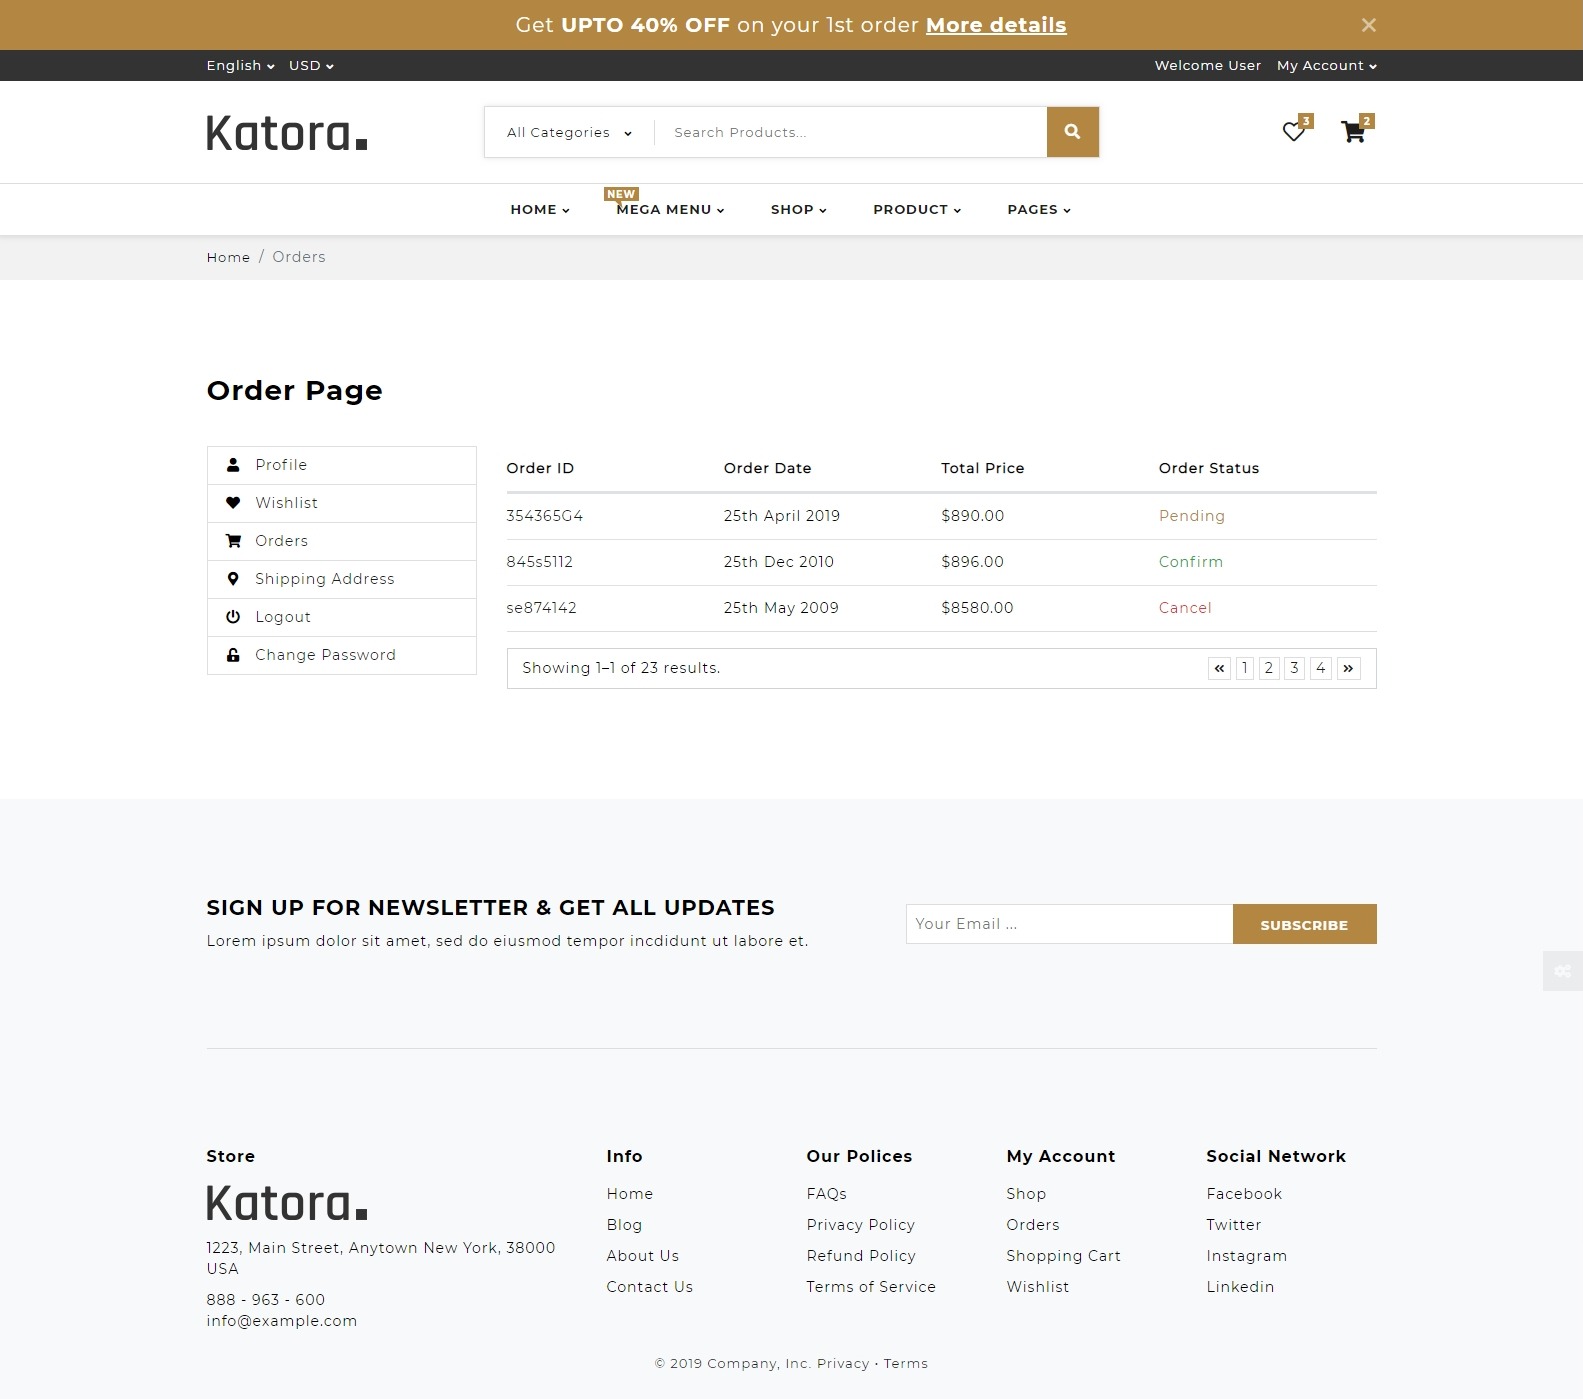Open the wishlist heart icon in header
Viewport: 1583px width, 1399px height.
click(1294, 132)
